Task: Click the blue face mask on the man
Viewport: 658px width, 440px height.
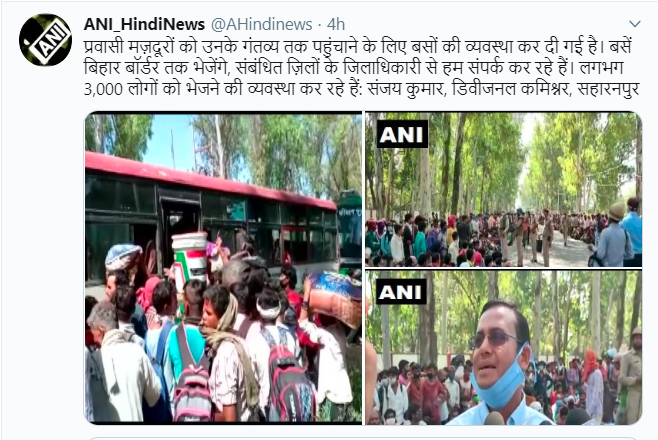Action: pos(499,380)
